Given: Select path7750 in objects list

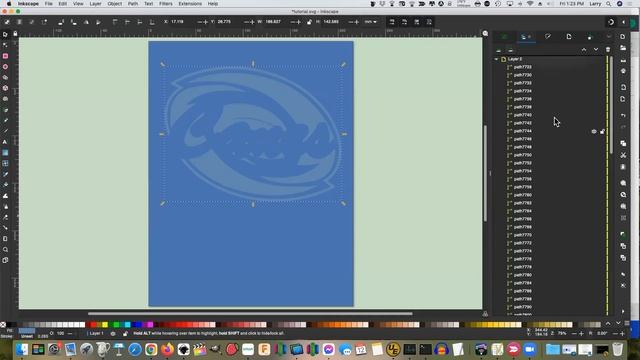Looking at the screenshot, I should [x=522, y=155].
